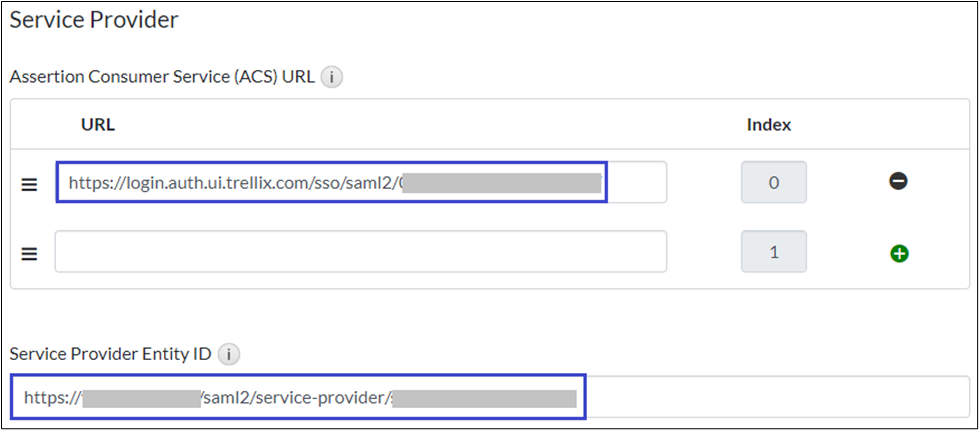This screenshot has height=430, width=979.
Task: Click the URL column header
Action: point(98,125)
